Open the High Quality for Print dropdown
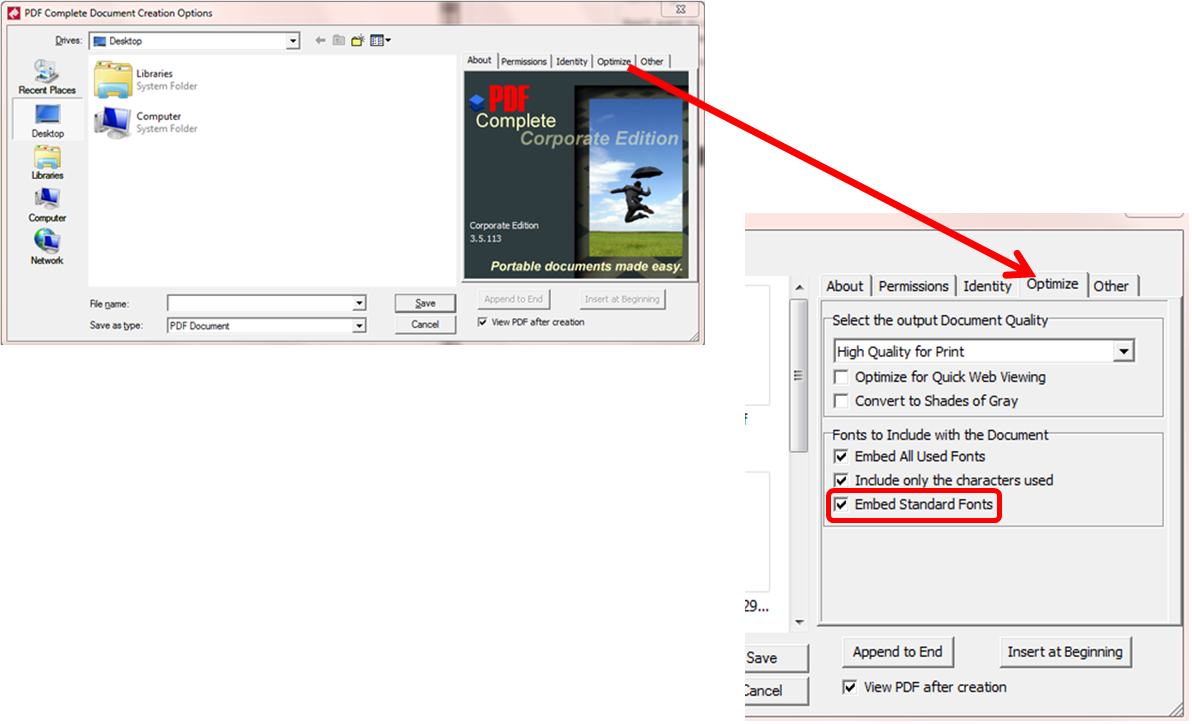Image resolution: width=1192 pixels, height=724 pixels. click(x=984, y=351)
